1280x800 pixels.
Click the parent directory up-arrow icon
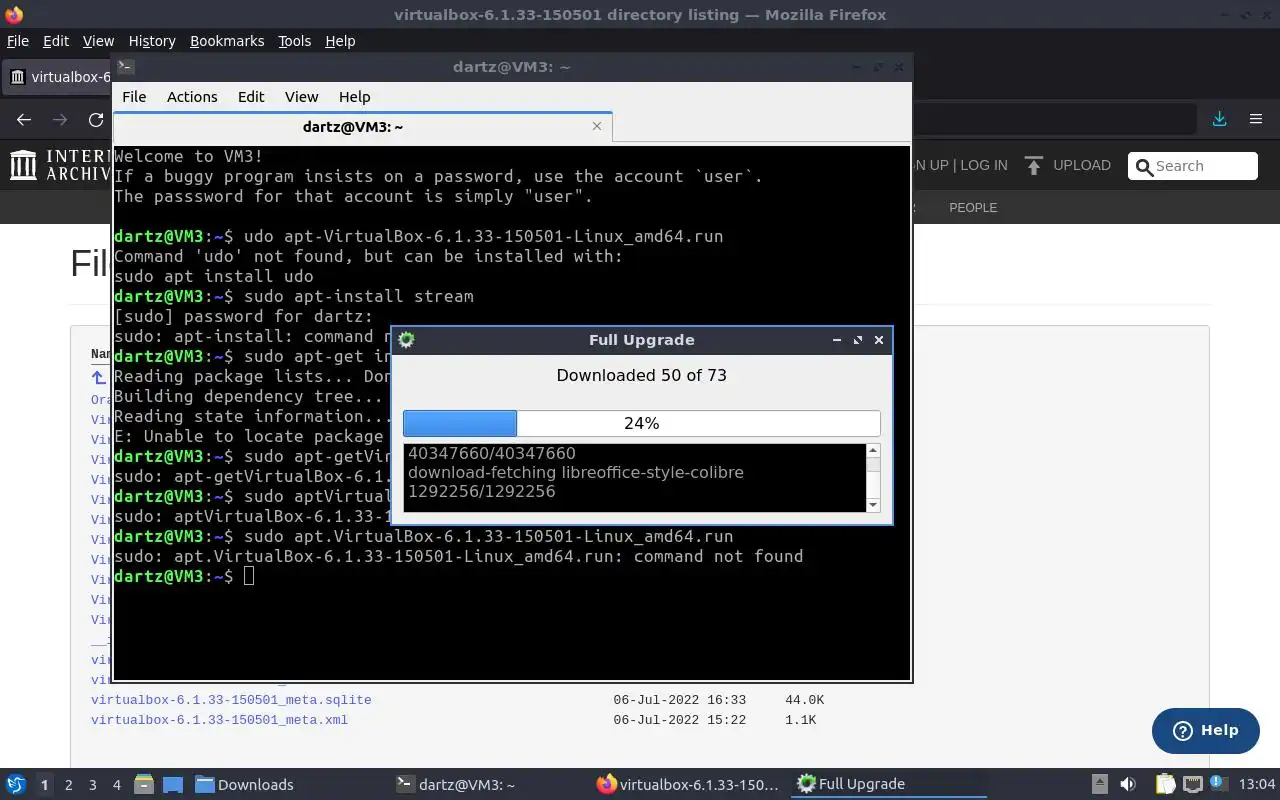click(98, 377)
